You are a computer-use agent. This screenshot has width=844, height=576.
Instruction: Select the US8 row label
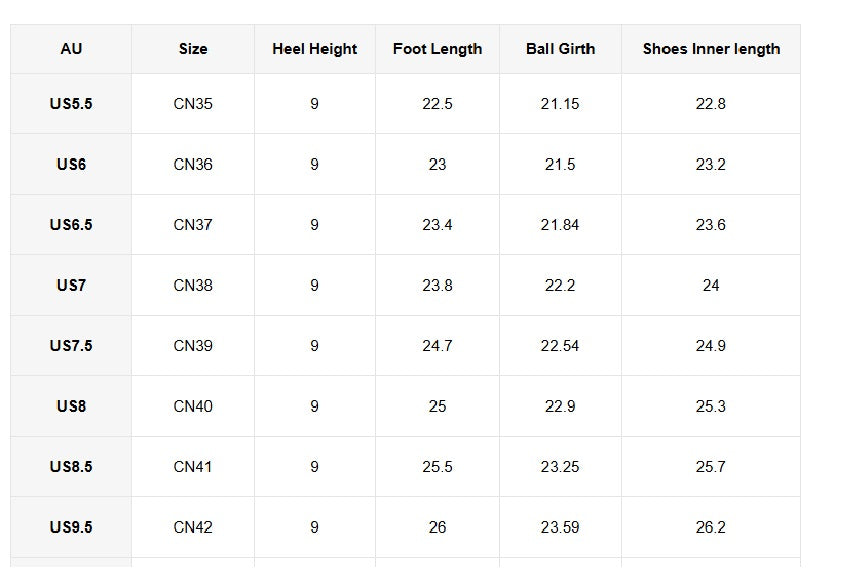pyautogui.click(x=71, y=406)
